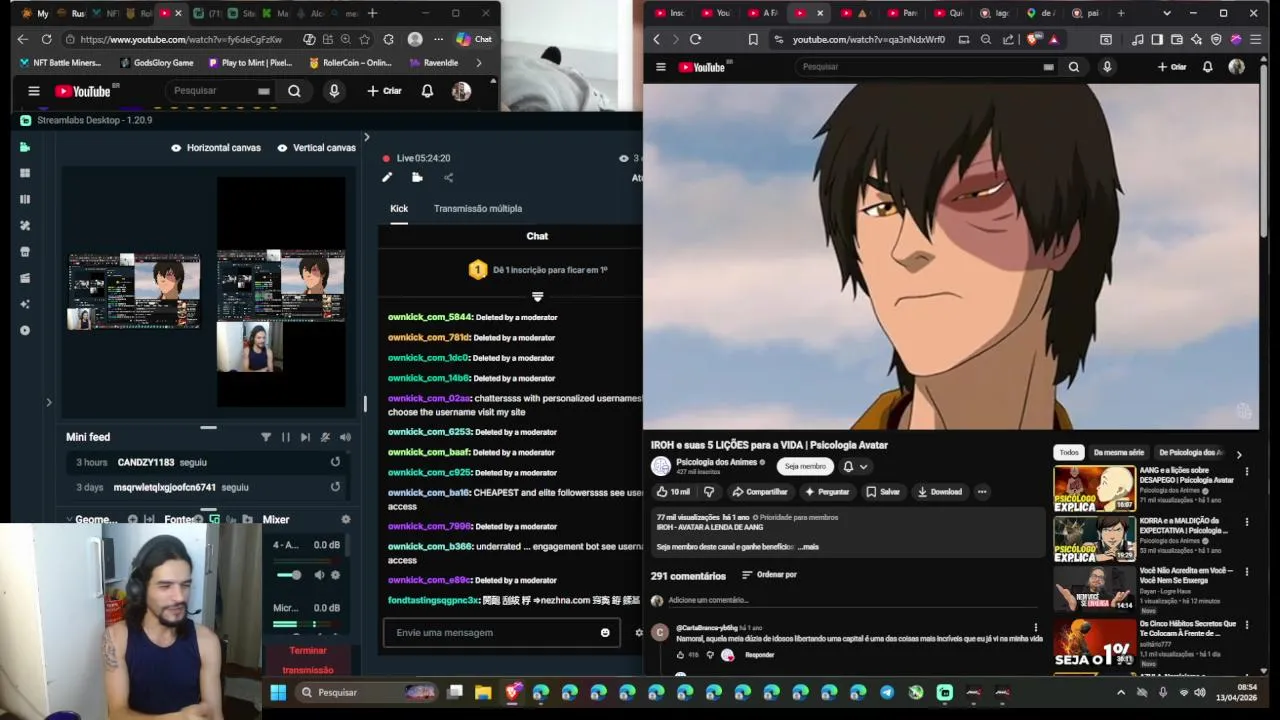
Task: Dislike the IROH video
Action: pyautogui.click(x=709, y=492)
